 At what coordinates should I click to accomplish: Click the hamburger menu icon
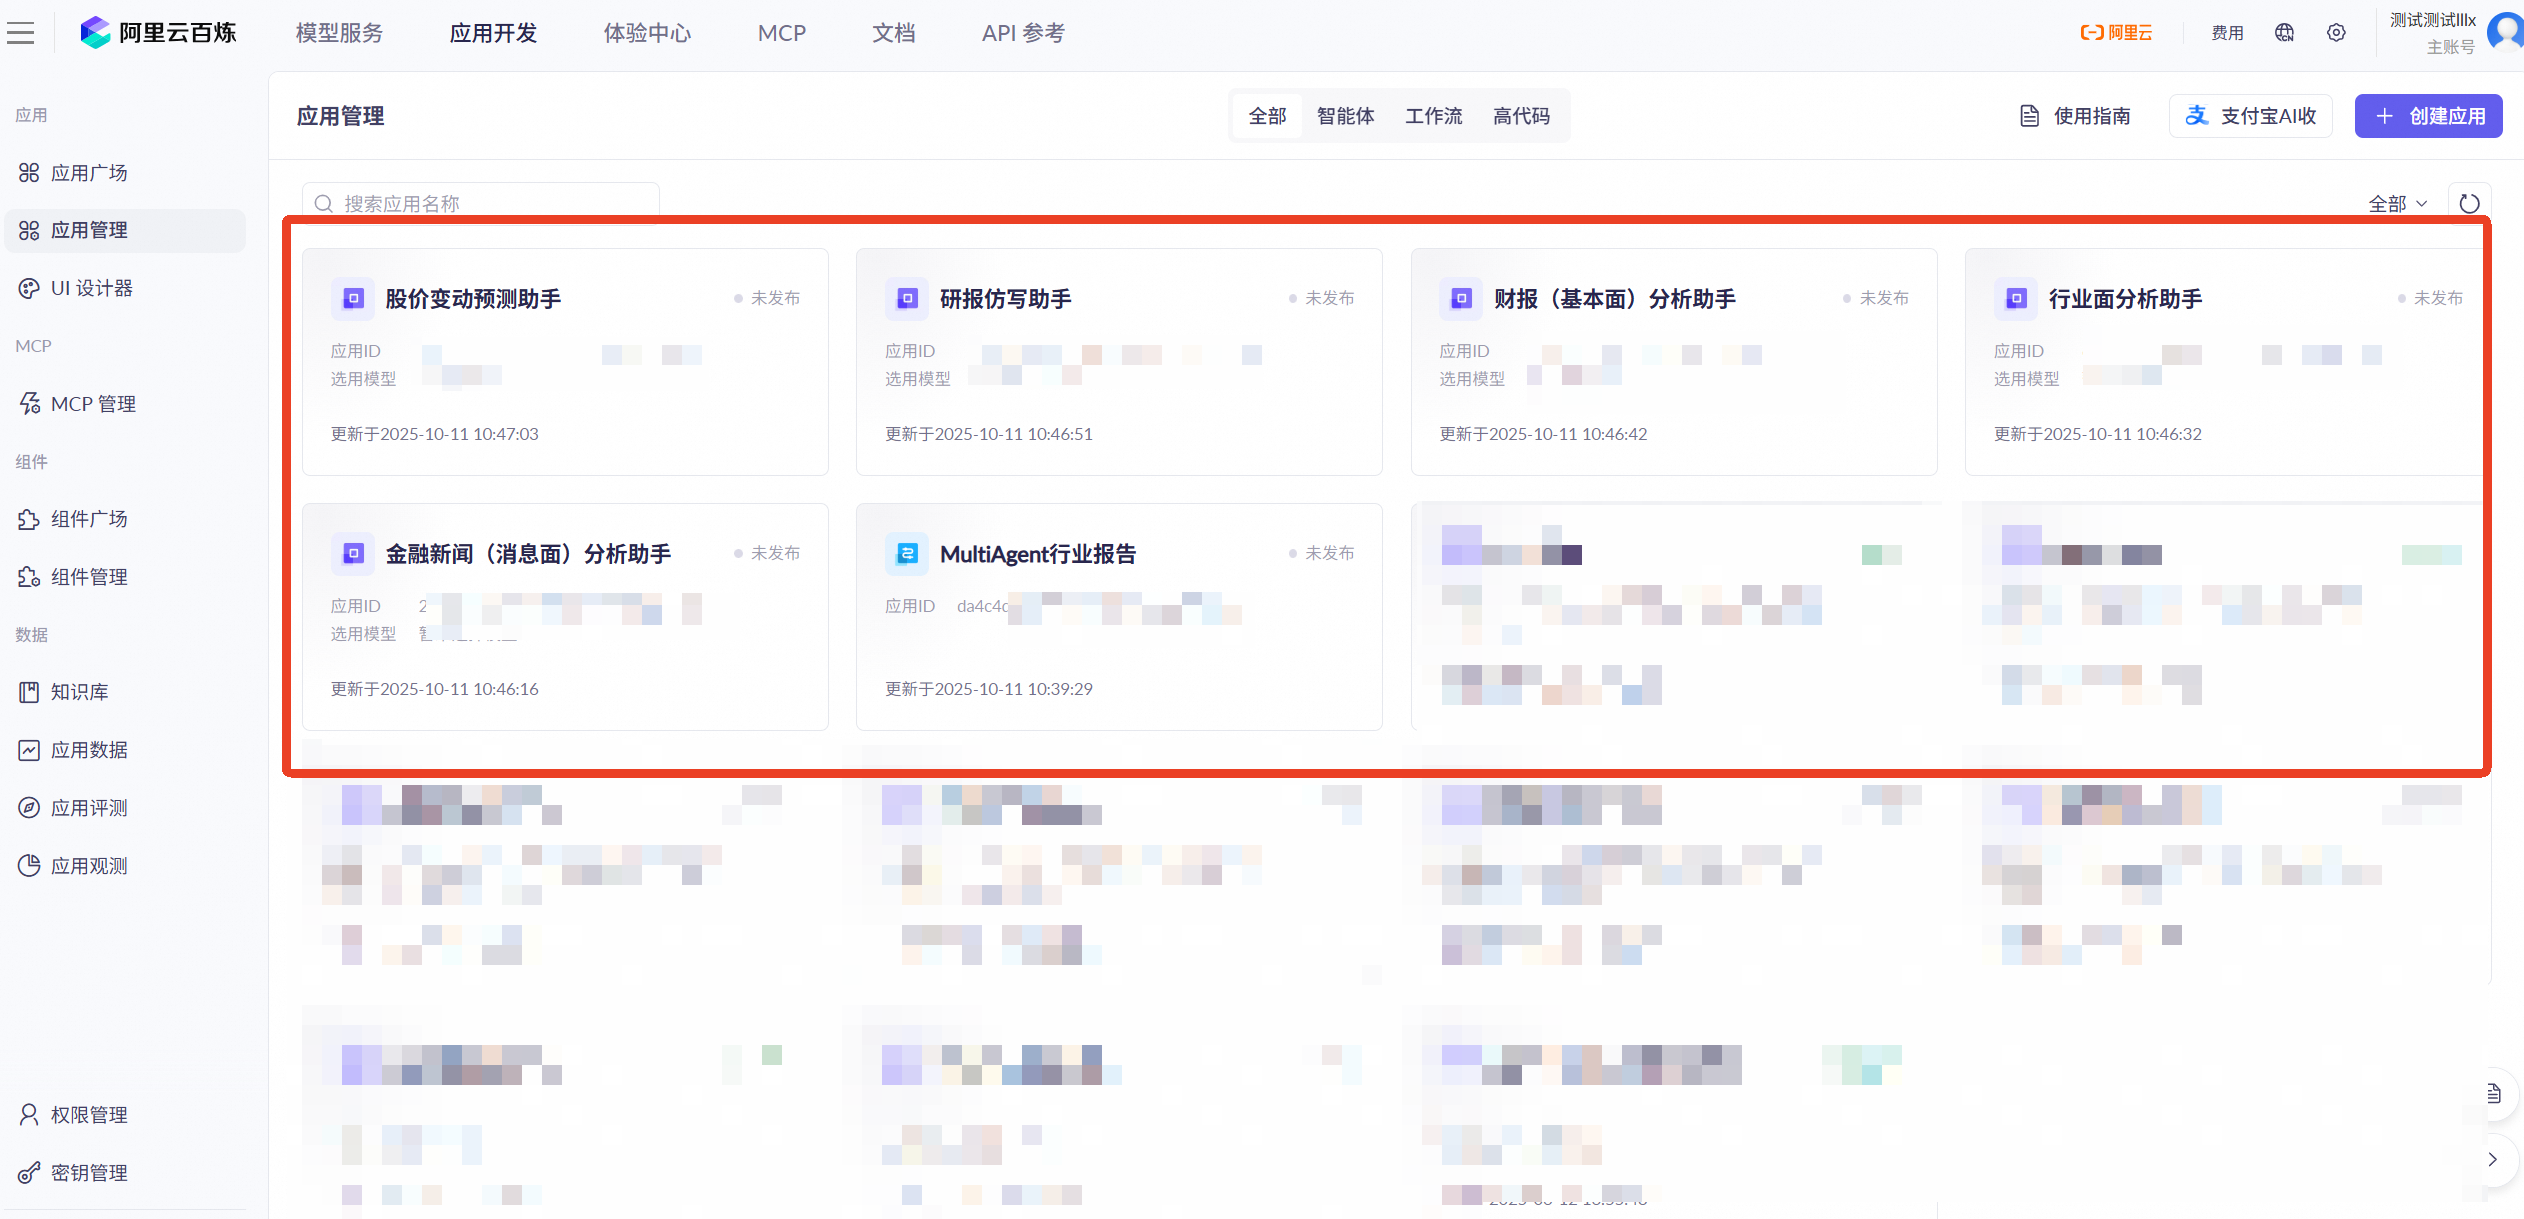pyautogui.click(x=20, y=33)
